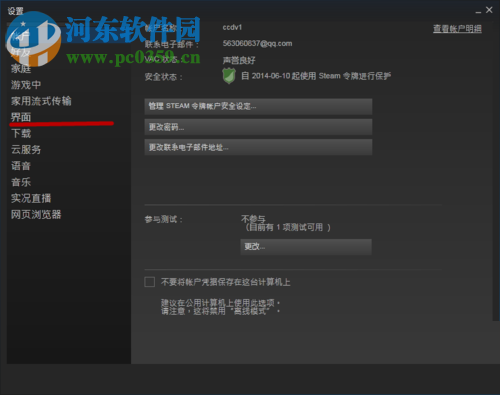Click the green Steam Guard shield icon
500x395 pixels.
coord(229,76)
